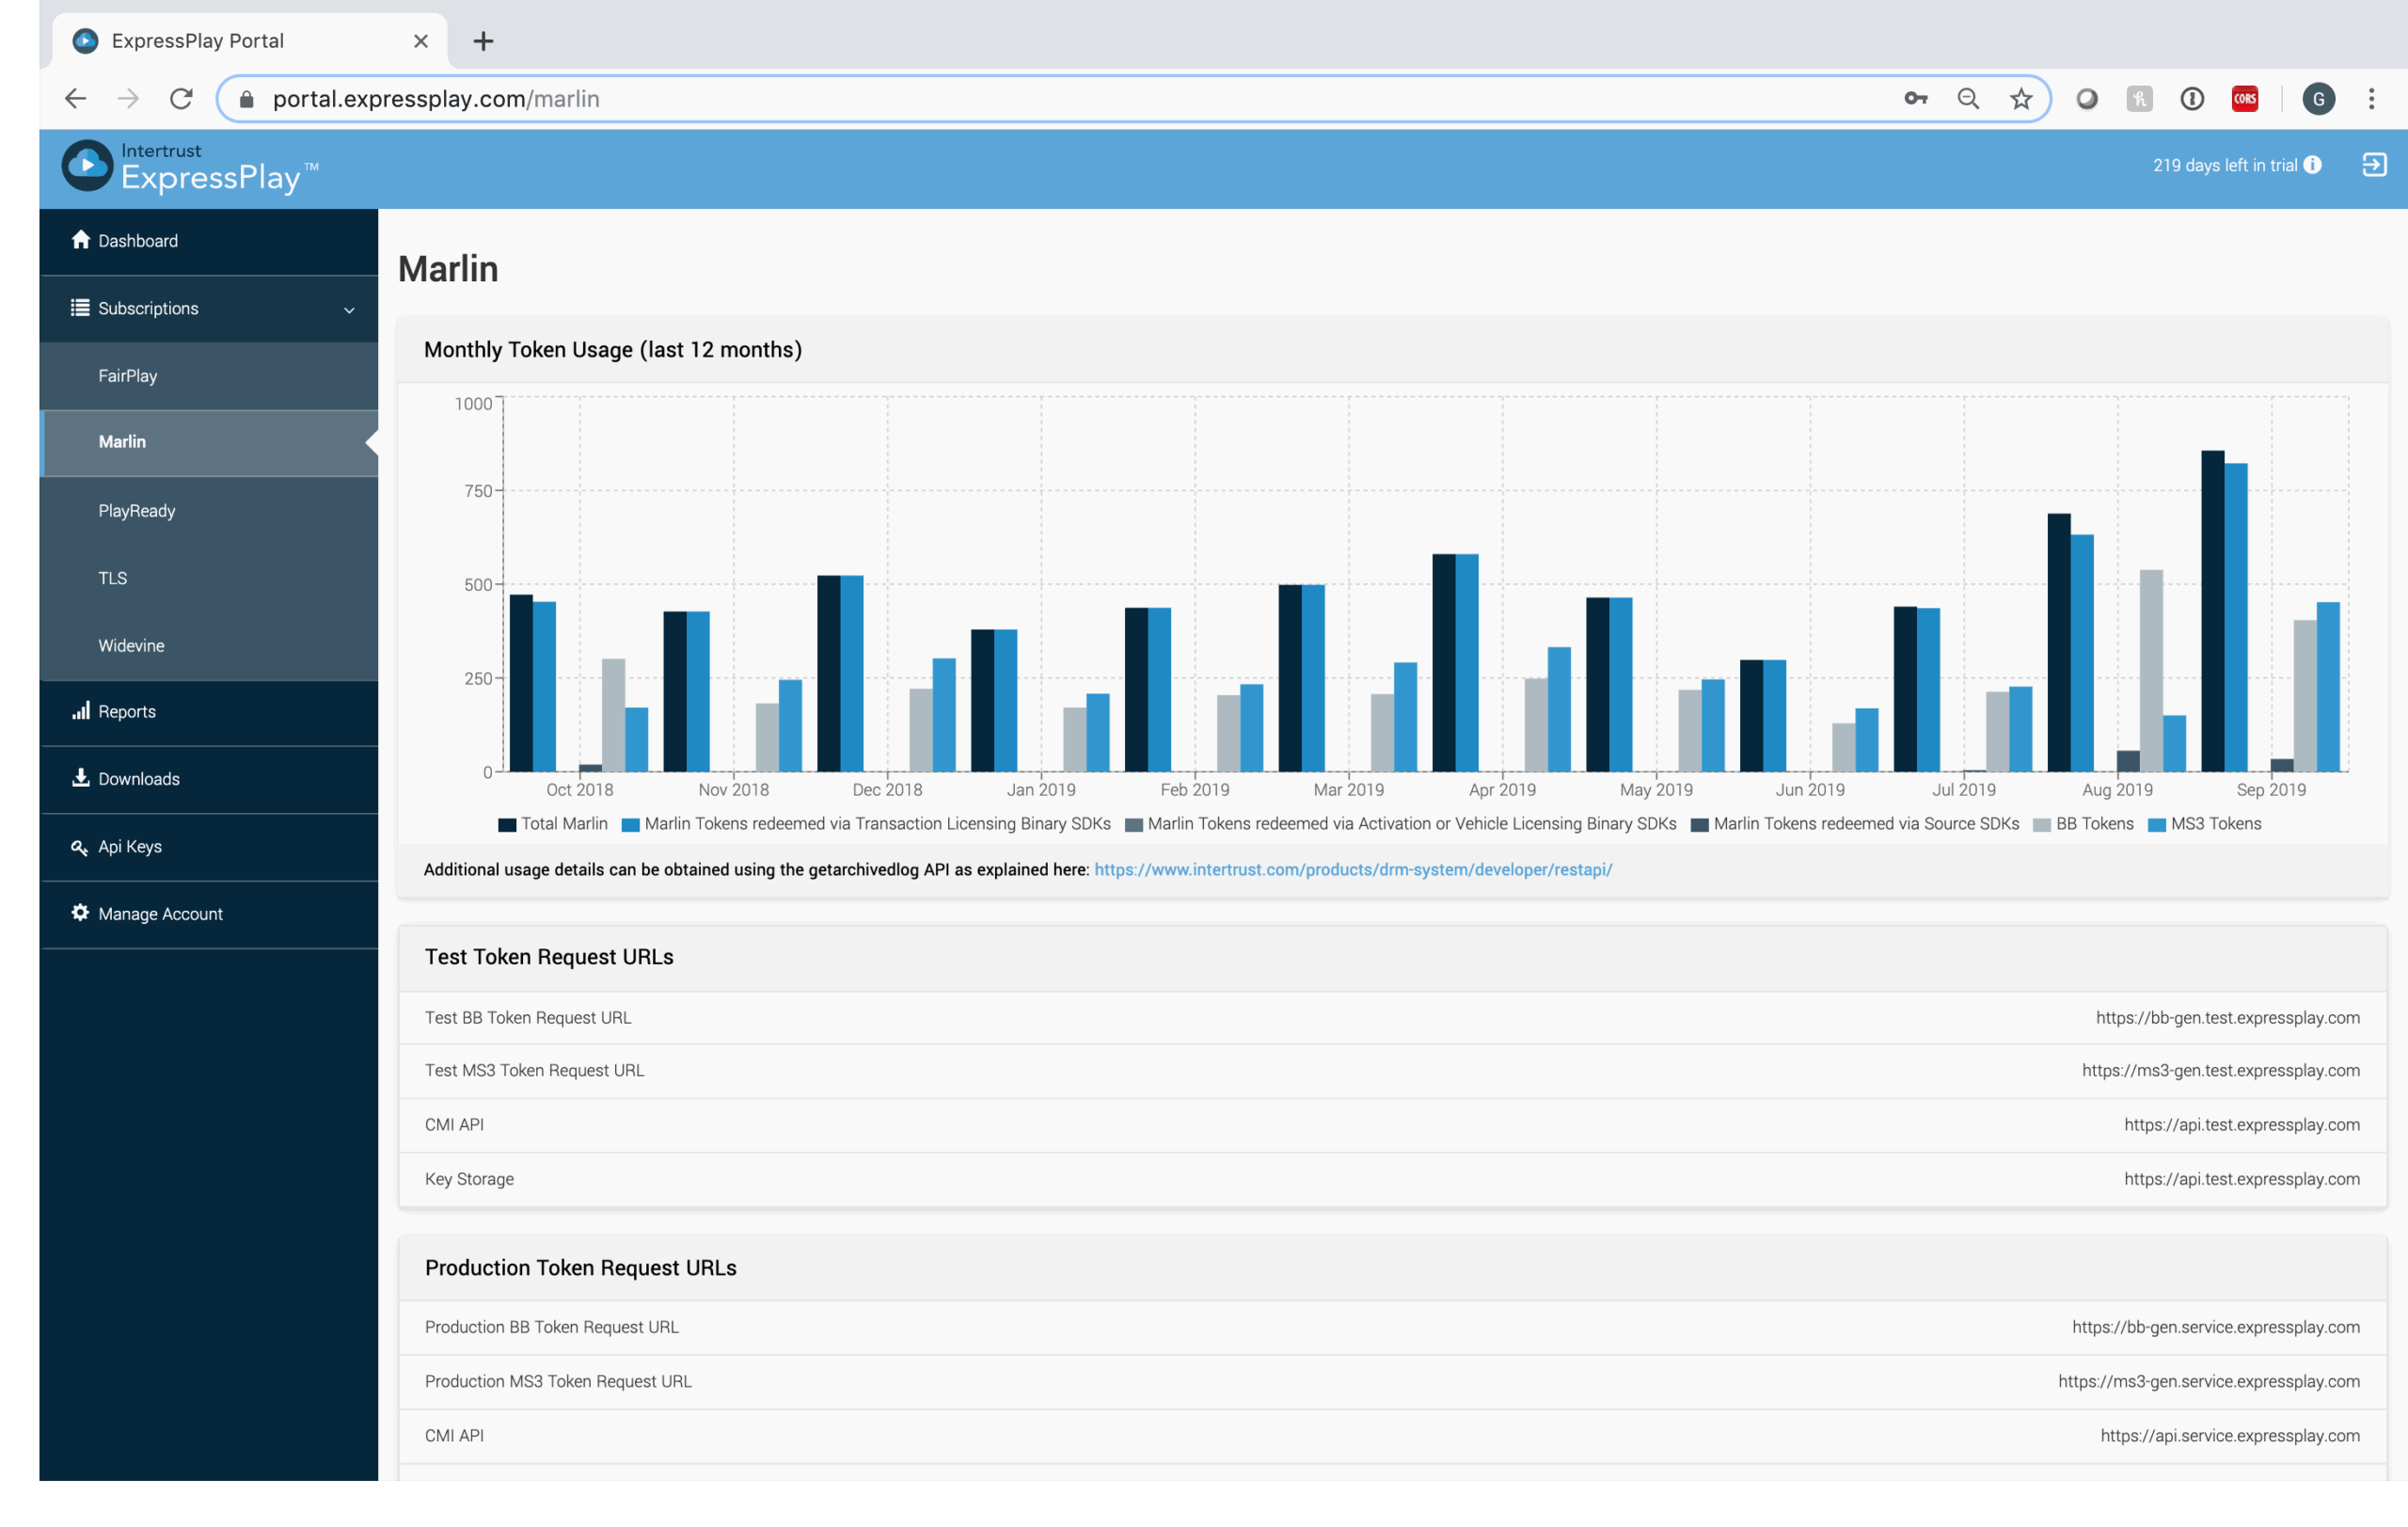Click the browser reload icon
The width and height of the screenshot is (2408, 1527).
click(x=181, y=99)
